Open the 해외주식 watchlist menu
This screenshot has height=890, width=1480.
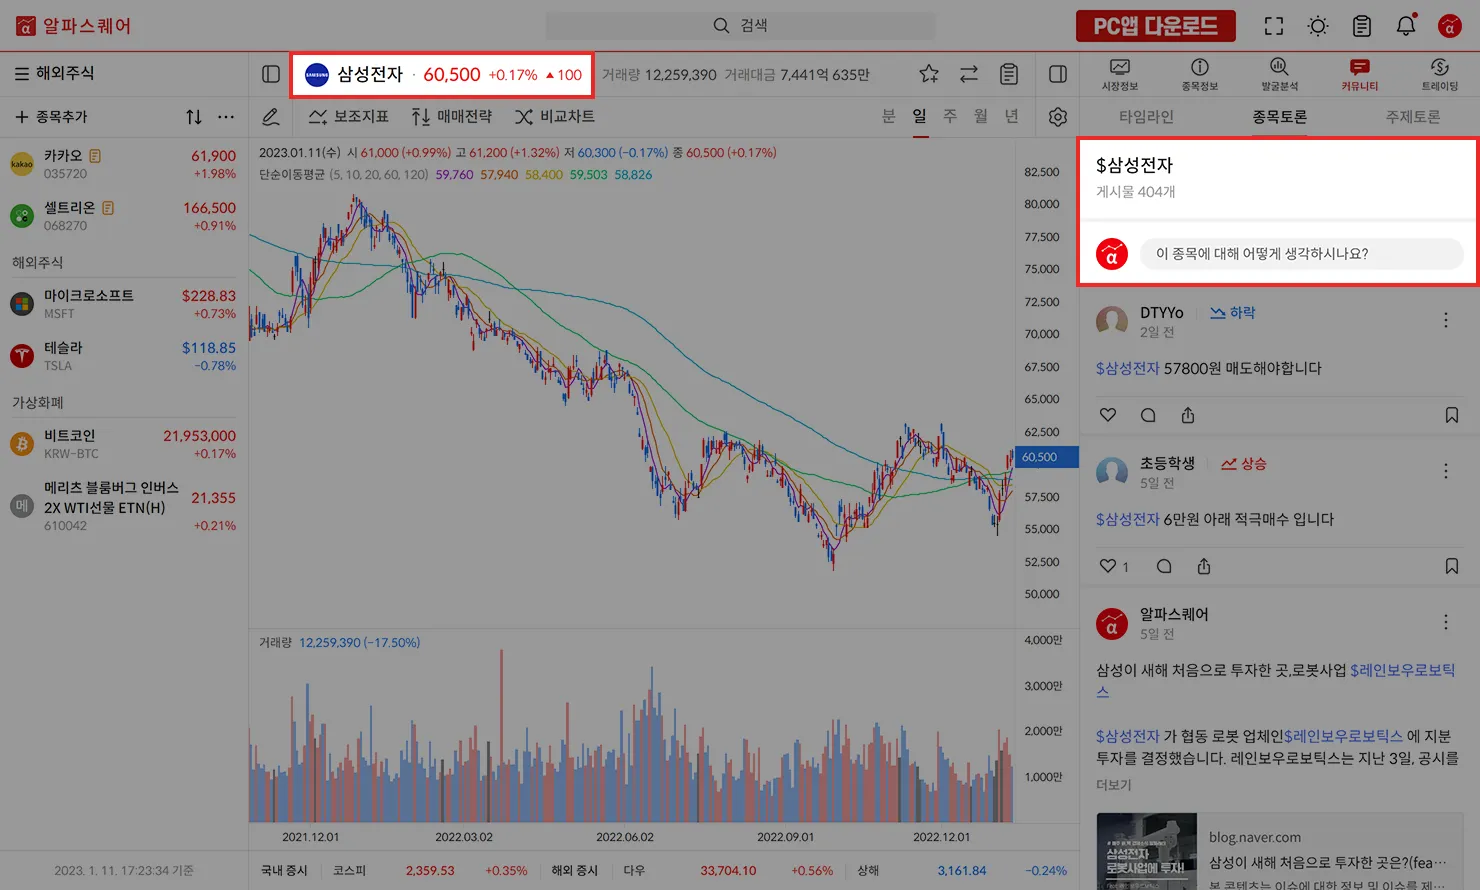55,73
